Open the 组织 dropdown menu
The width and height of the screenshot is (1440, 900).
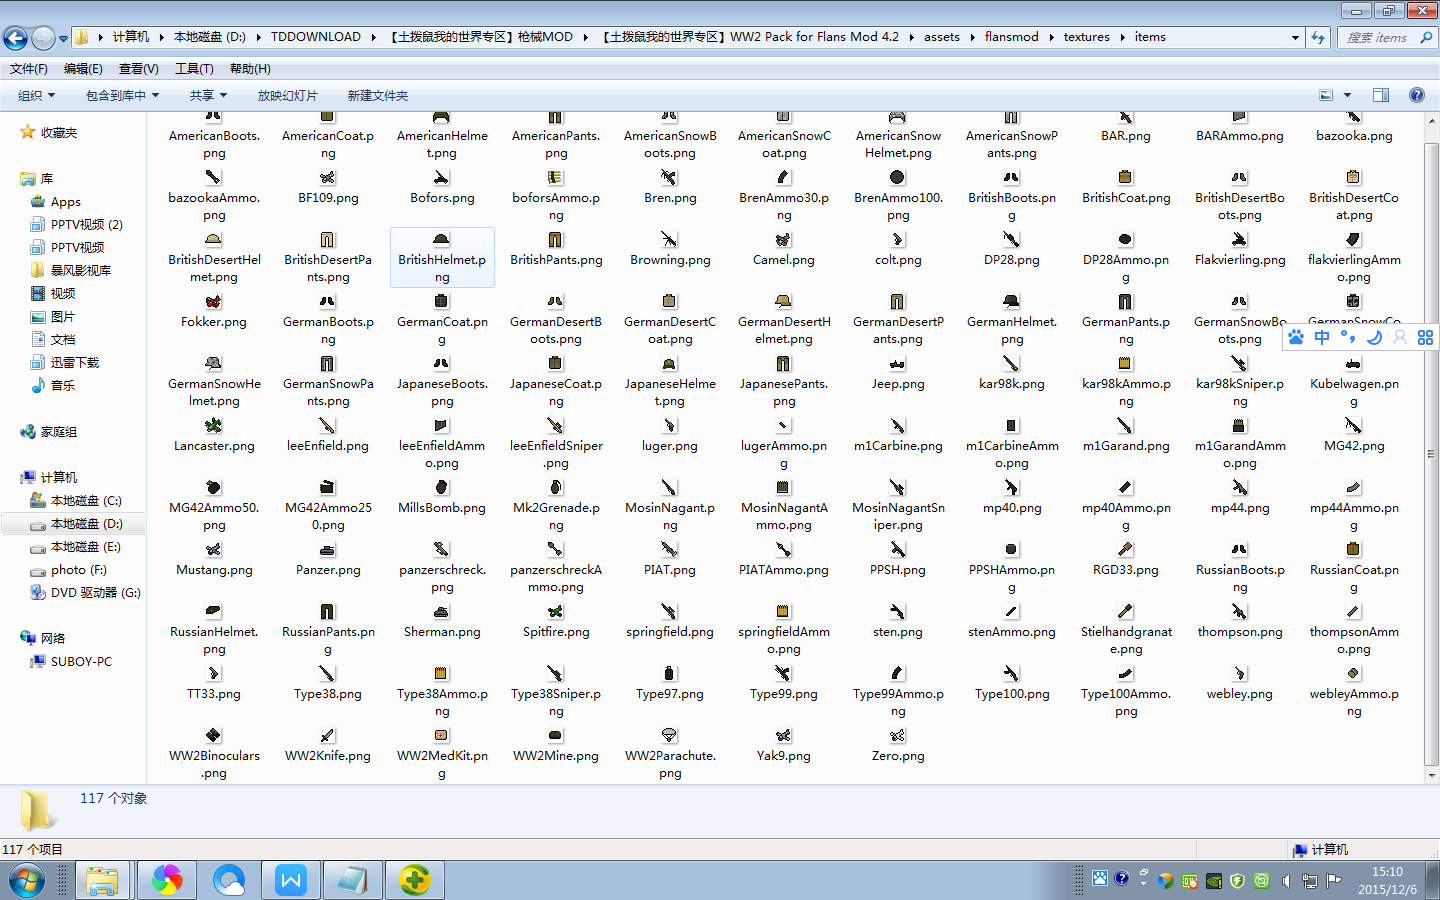click(36, 96)
